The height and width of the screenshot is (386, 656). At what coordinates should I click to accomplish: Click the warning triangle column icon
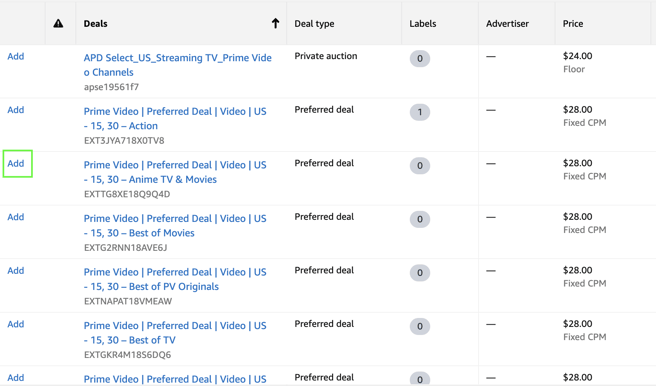click(x=58, y=23)
